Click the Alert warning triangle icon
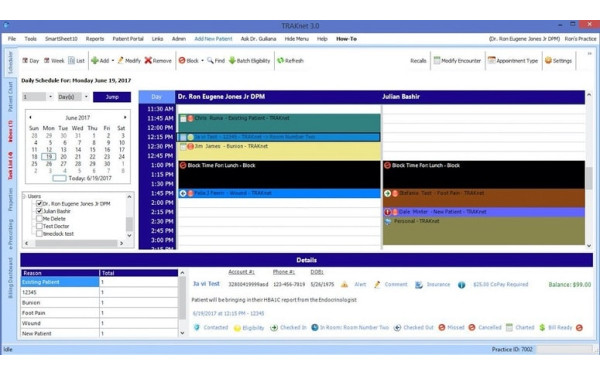 point(344,284)
